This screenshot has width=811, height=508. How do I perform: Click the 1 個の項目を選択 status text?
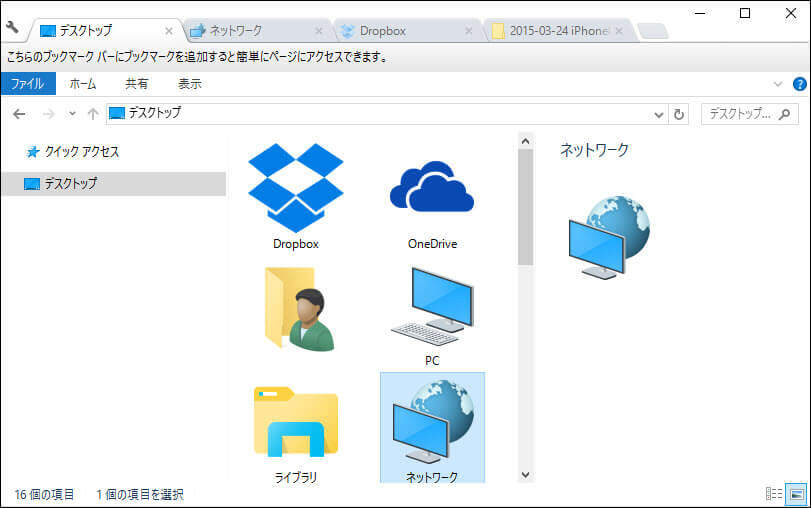pyautogui.click(x=140, y=495)
